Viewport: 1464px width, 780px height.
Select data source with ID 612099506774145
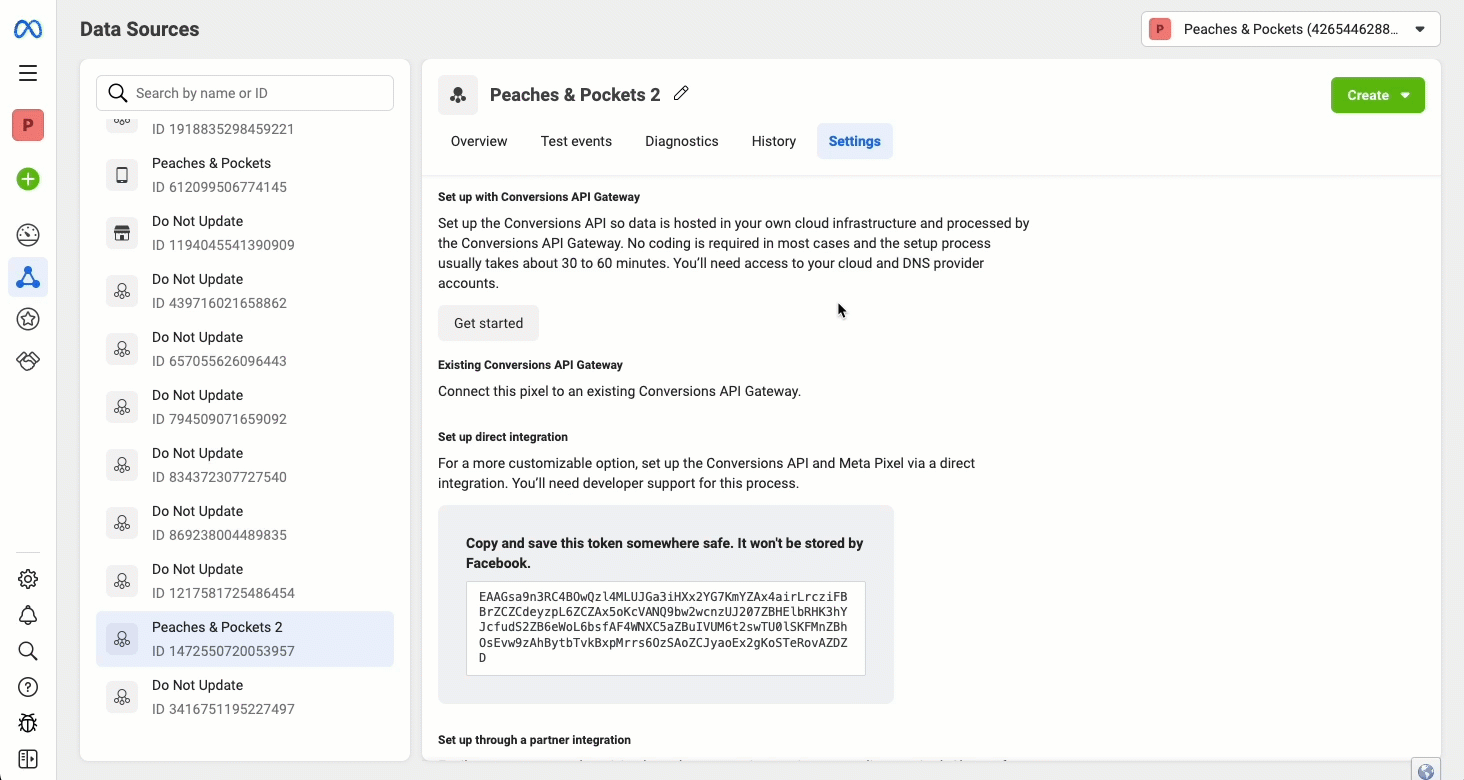point(245,175)
